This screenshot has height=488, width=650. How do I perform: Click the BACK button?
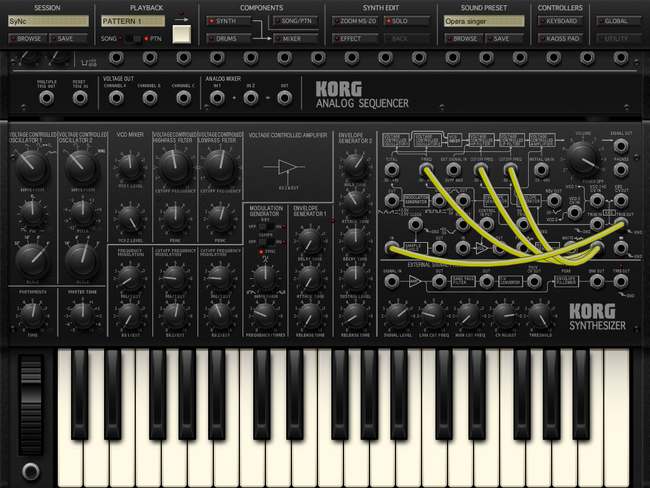pos(407,39)
